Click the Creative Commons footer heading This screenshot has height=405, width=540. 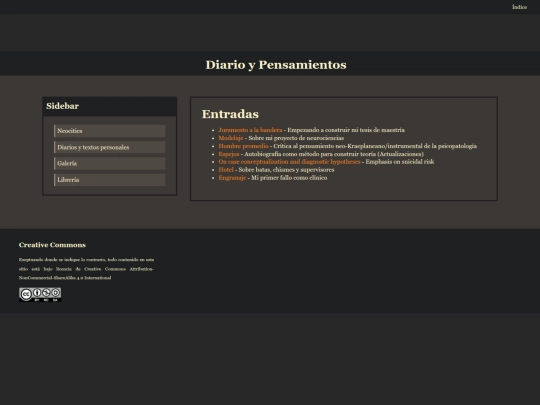point(52,245)
